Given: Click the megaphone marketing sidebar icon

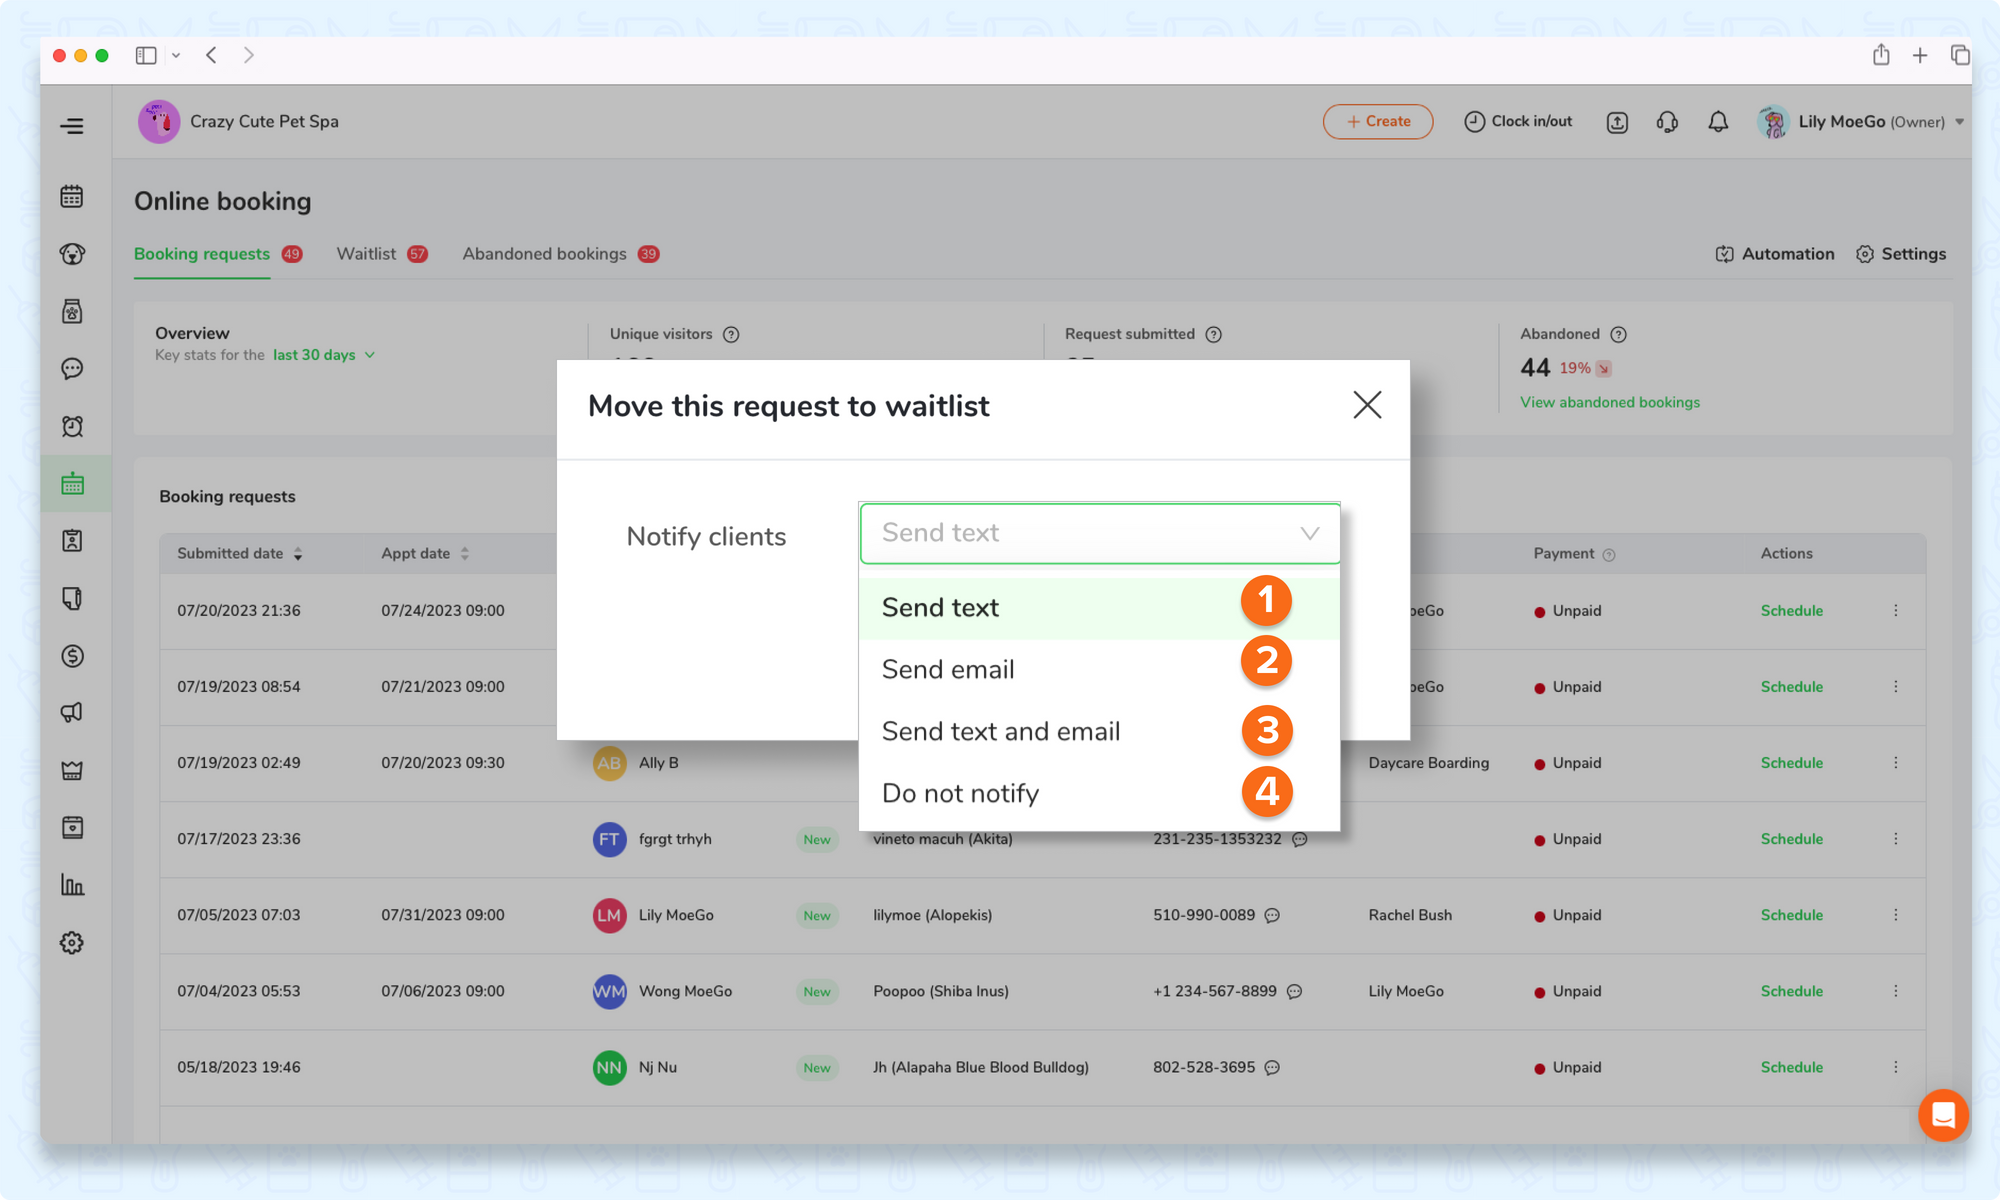Looking at the screenshot, I should click(72, 713).
